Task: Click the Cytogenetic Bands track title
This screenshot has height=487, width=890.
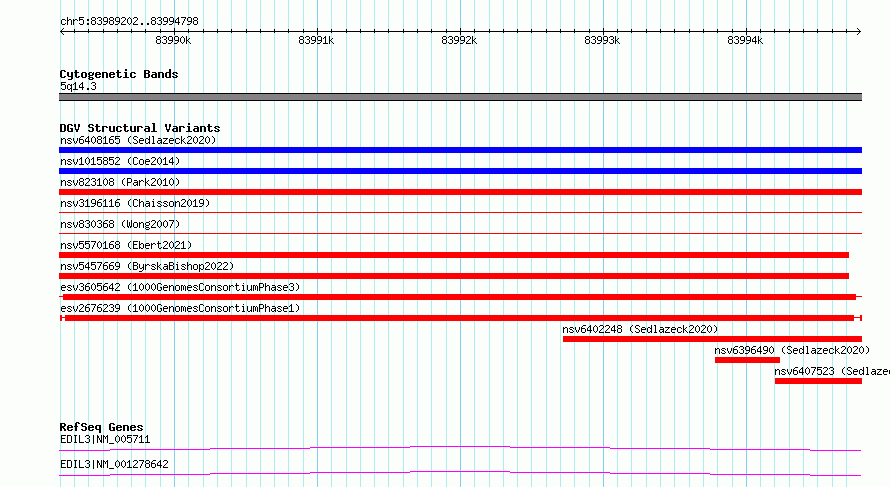Action: [119, 74]
